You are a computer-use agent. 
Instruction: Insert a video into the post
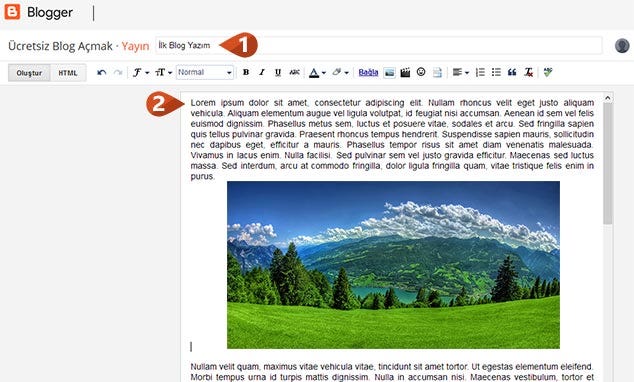405,73
